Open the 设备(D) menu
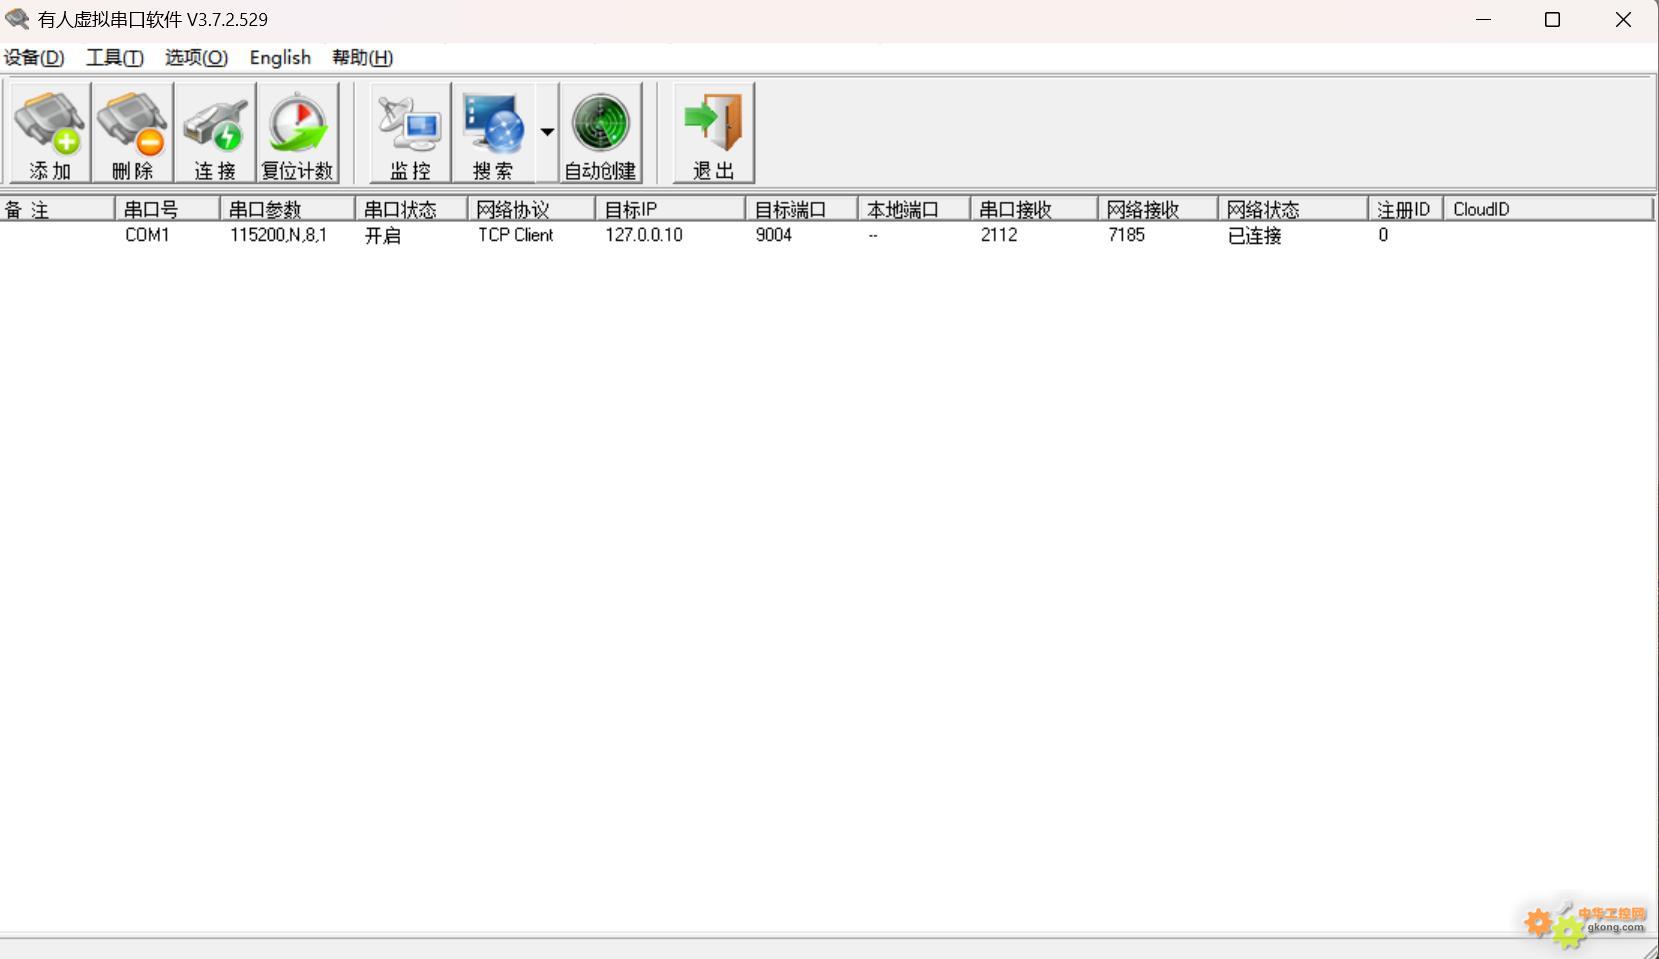 coord(34,58)
